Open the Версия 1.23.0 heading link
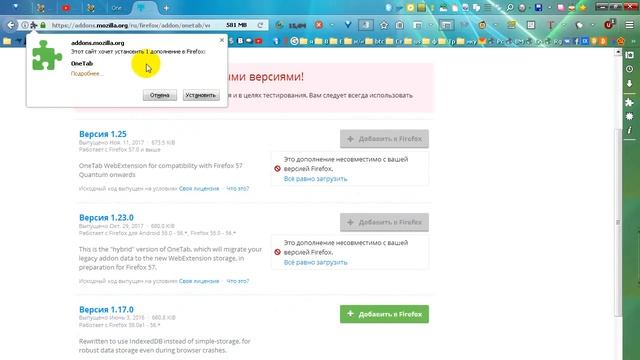Image resolution: width=640 pixels, height=360 pixels. pyautogui.click(x=106, y=218)
